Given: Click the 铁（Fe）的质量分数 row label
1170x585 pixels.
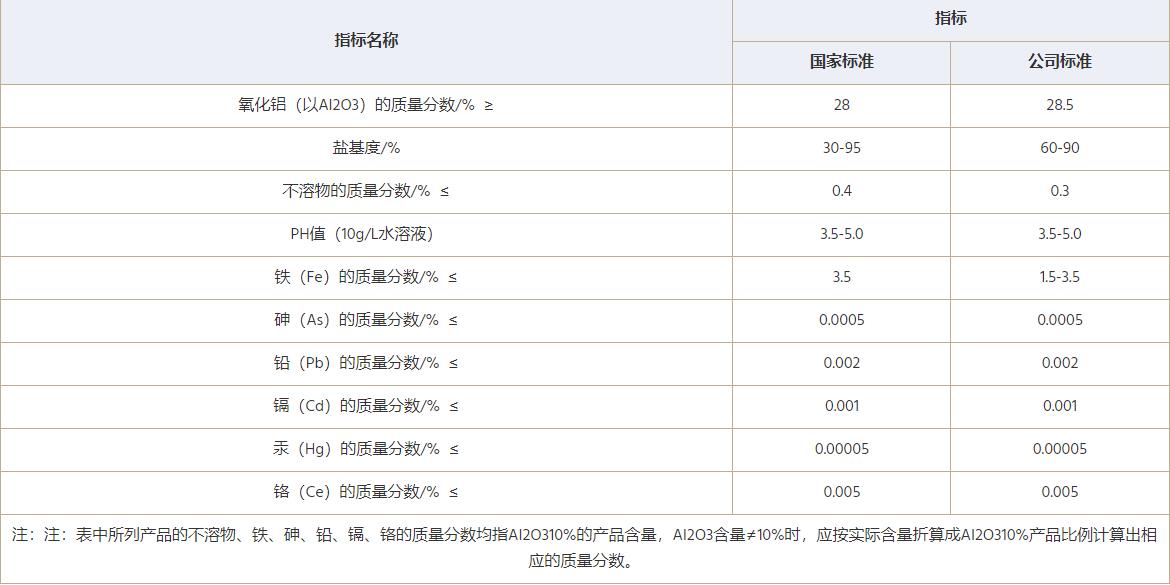Looking at the screenshot, I should tap(366, 277).
